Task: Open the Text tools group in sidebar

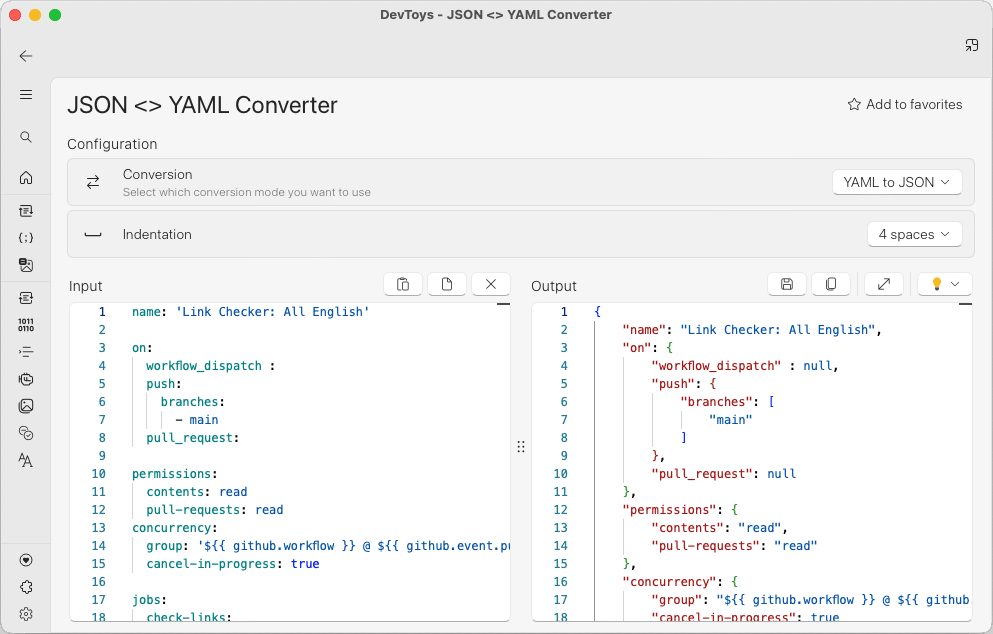Action: [x=26, y=460]
